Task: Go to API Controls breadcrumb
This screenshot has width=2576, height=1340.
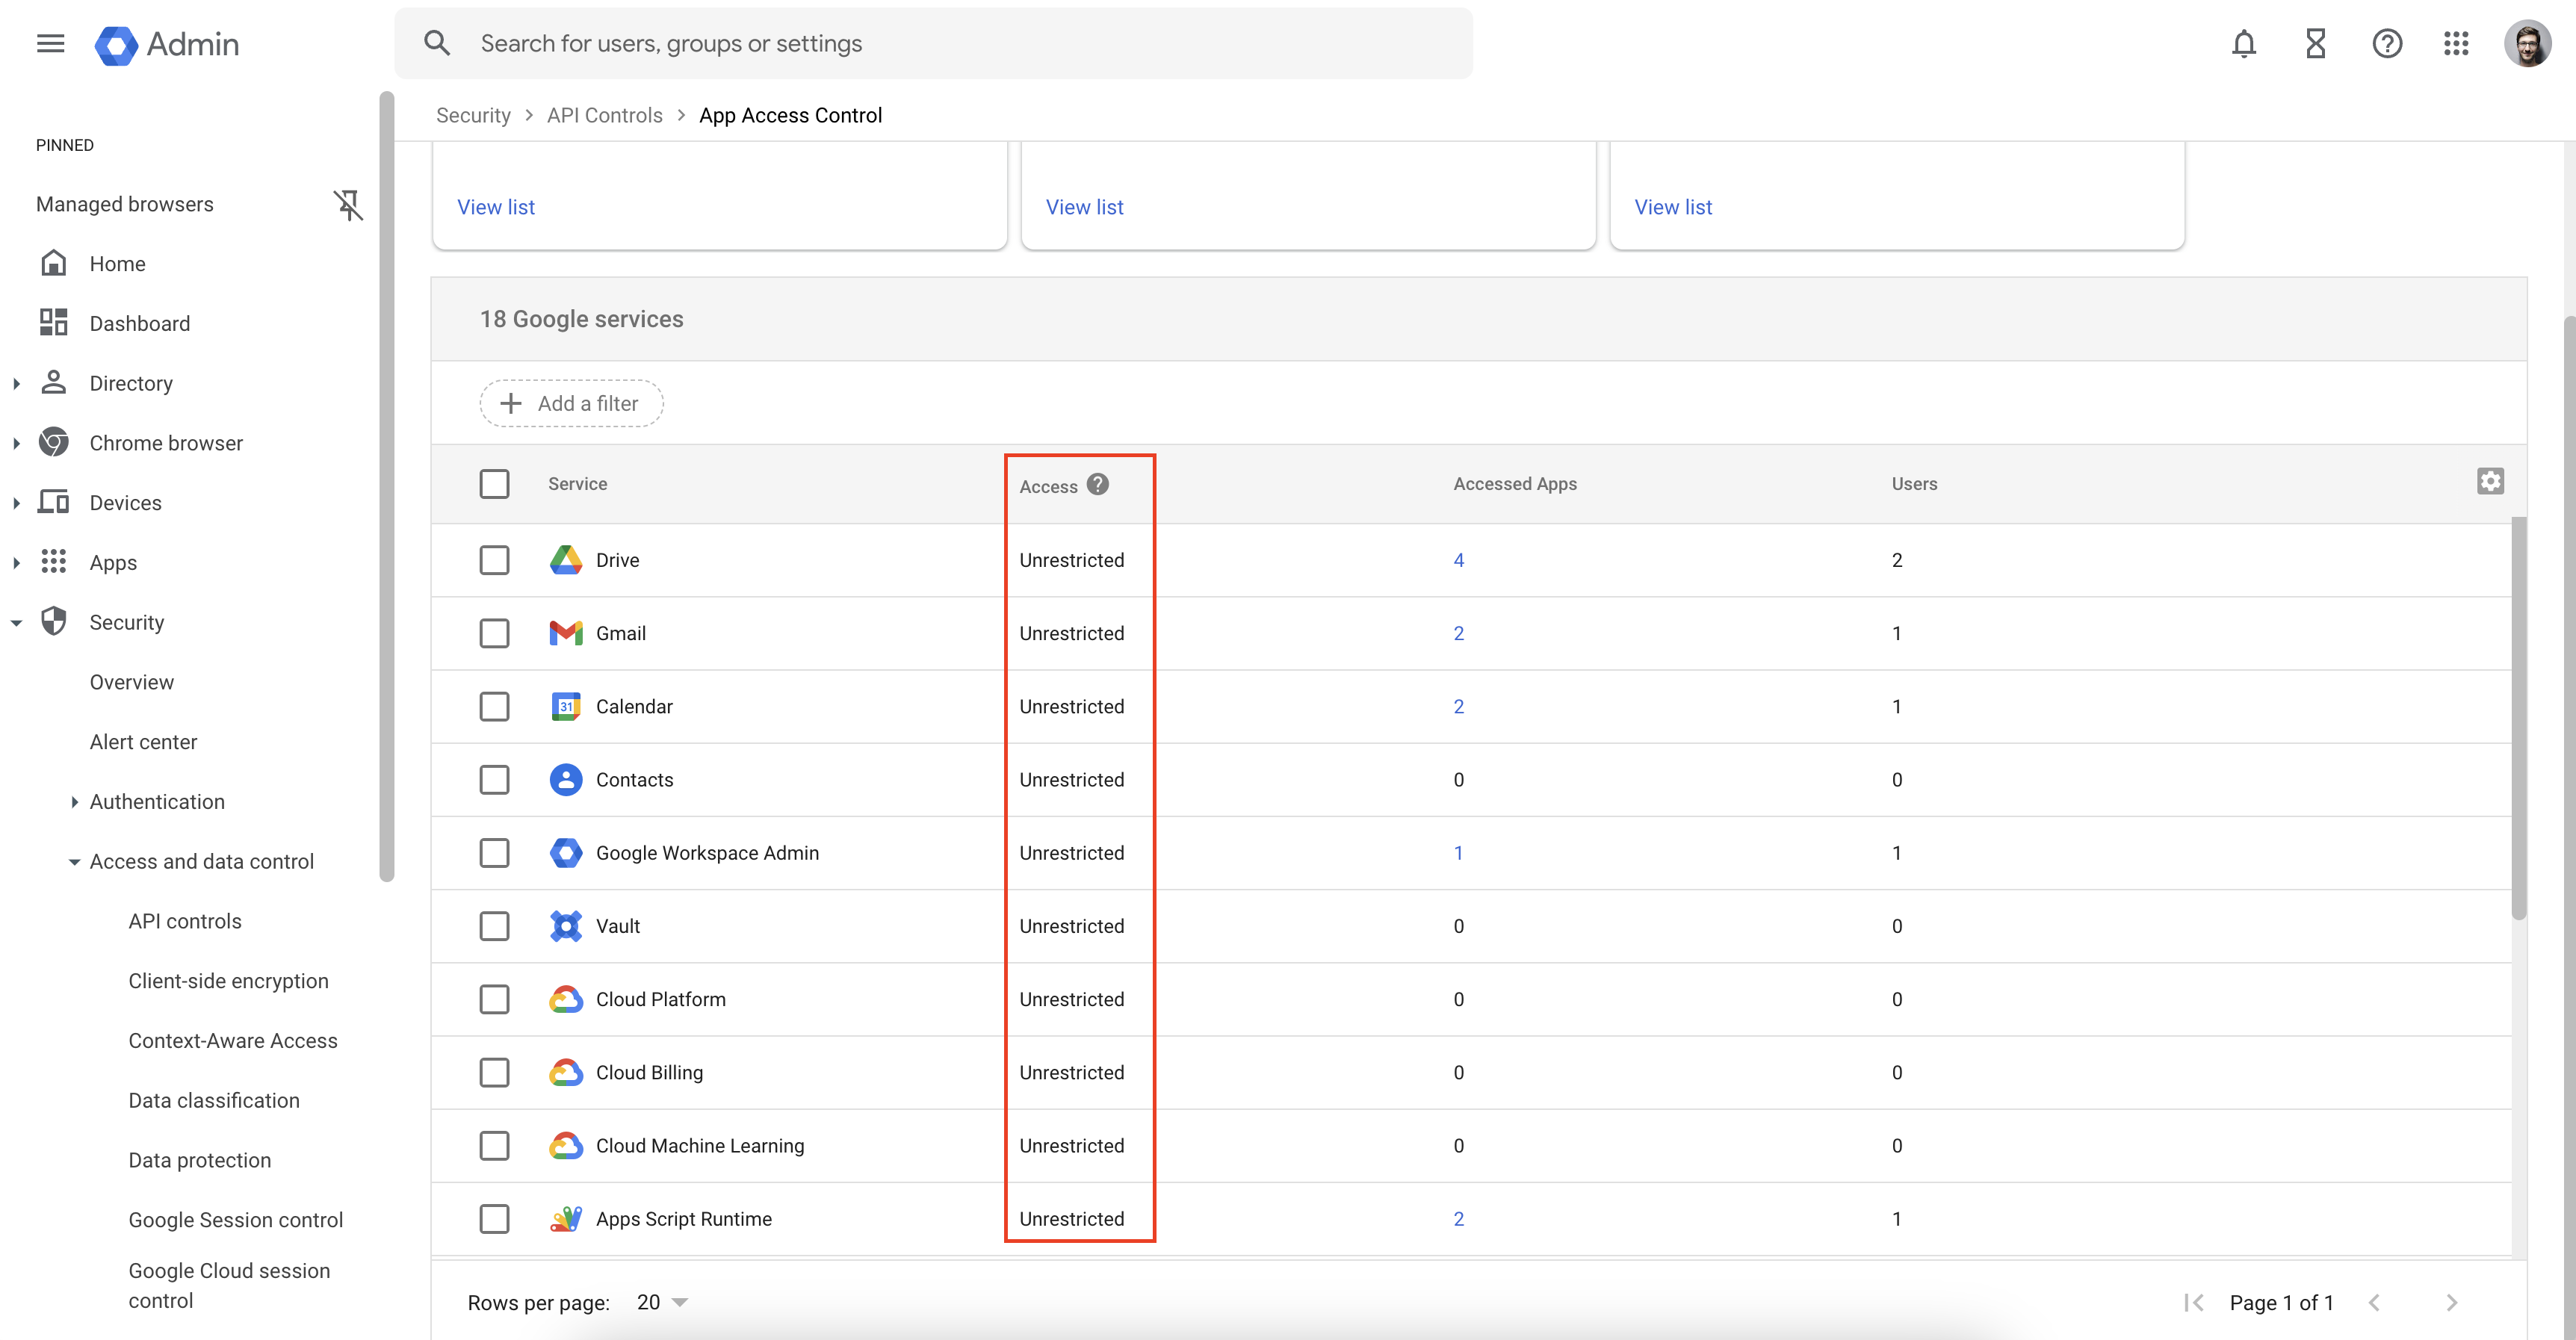Action: pyautogui.click(x=604, y=115)
